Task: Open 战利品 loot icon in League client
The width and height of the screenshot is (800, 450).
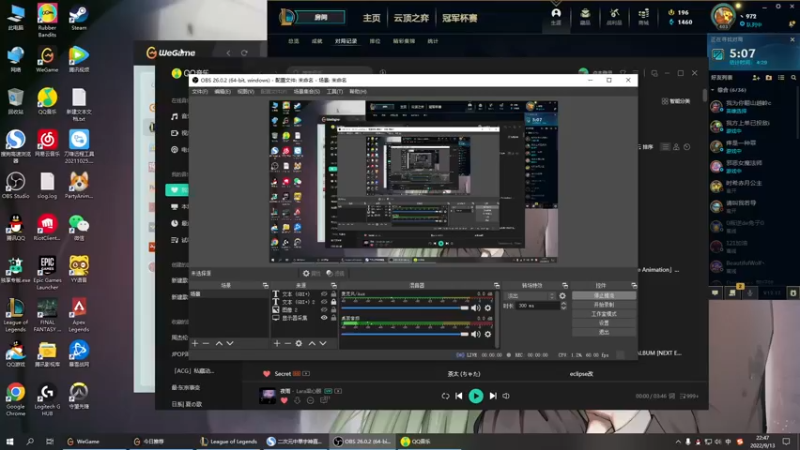Action: click(x=614, y=16)
